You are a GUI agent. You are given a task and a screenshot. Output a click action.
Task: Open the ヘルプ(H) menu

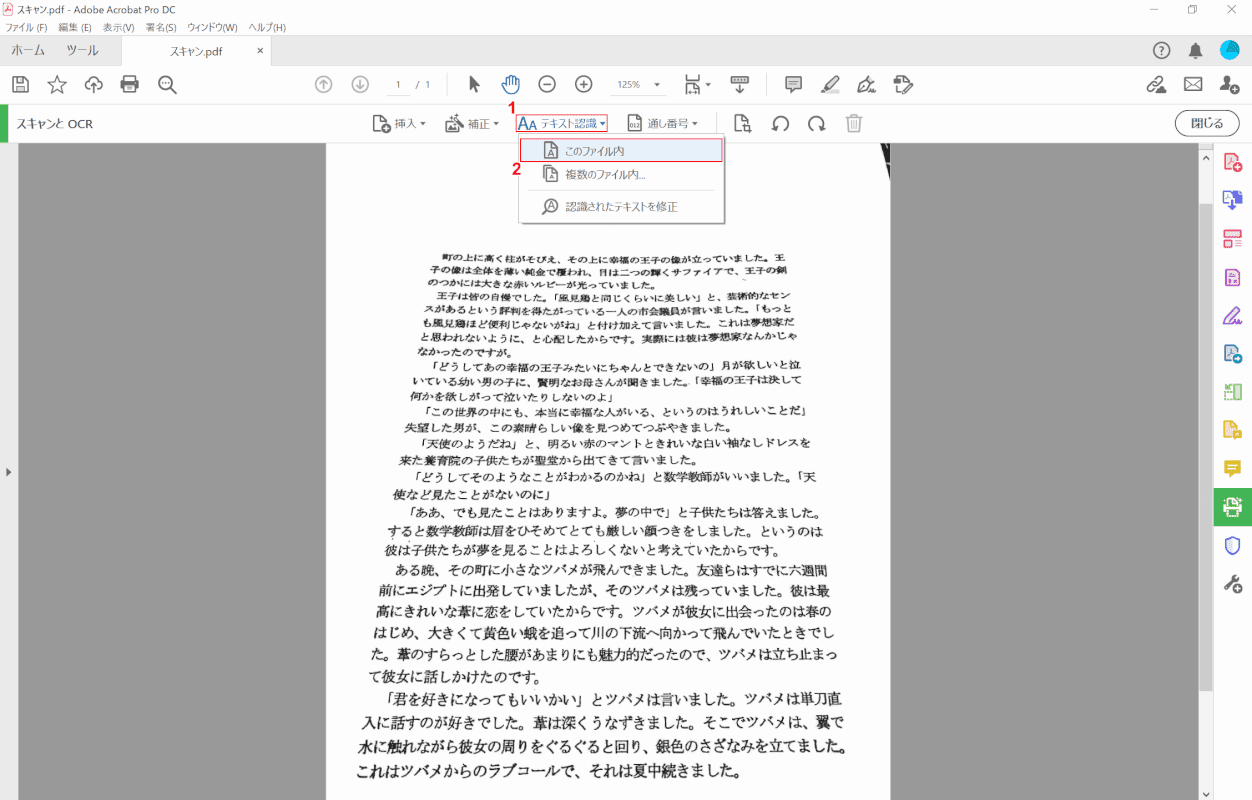pyautogui.click(x=267, y=27)
